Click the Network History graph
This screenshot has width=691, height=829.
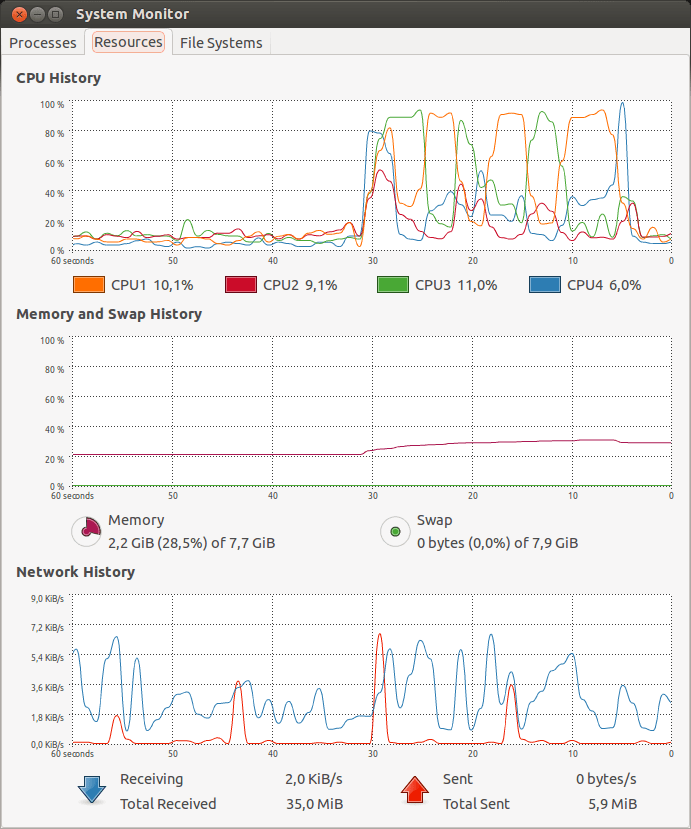370,670
